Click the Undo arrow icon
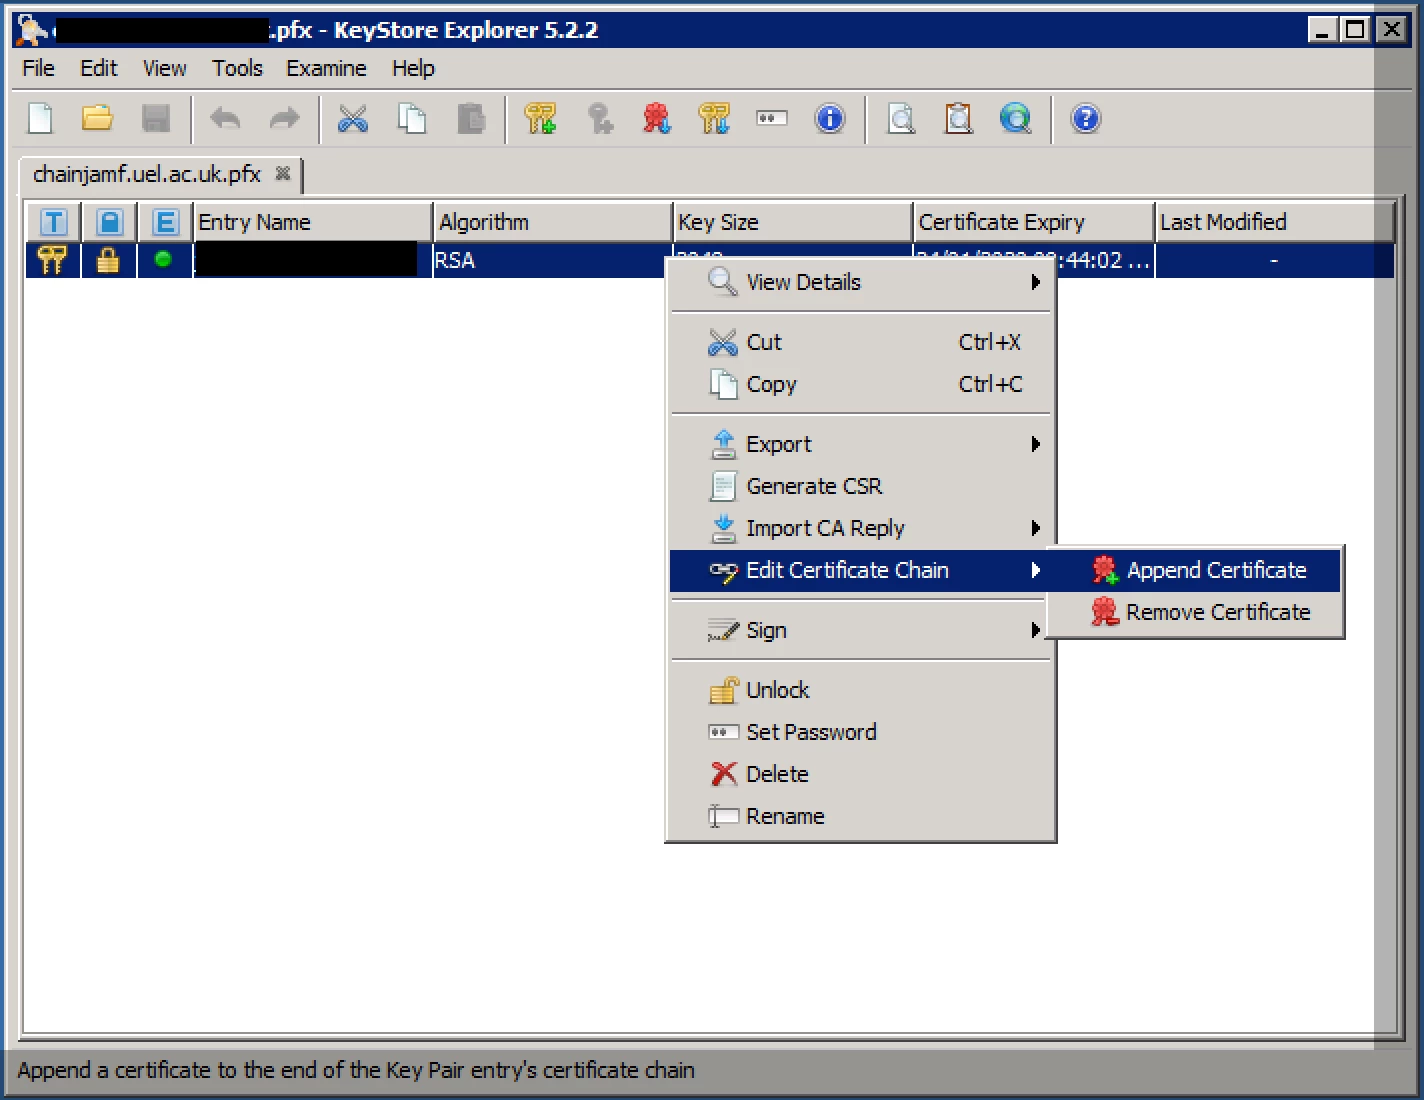 point(225,119)
